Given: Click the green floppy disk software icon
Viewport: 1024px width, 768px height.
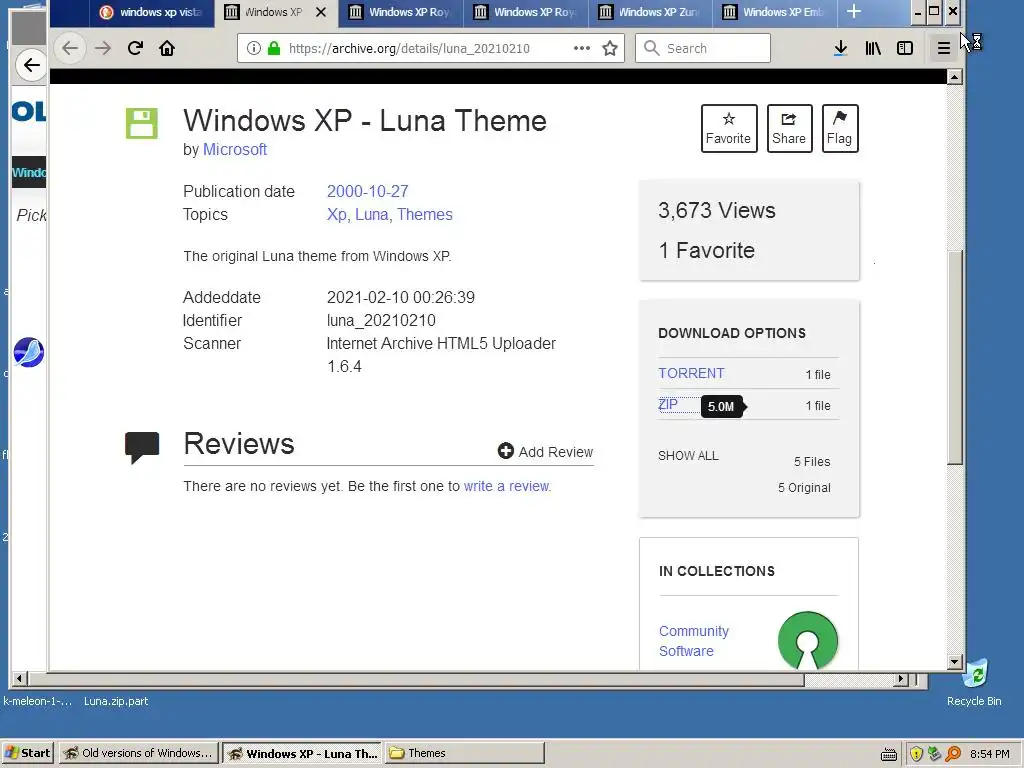Looking at the screenshot, I should coord(142,123).
